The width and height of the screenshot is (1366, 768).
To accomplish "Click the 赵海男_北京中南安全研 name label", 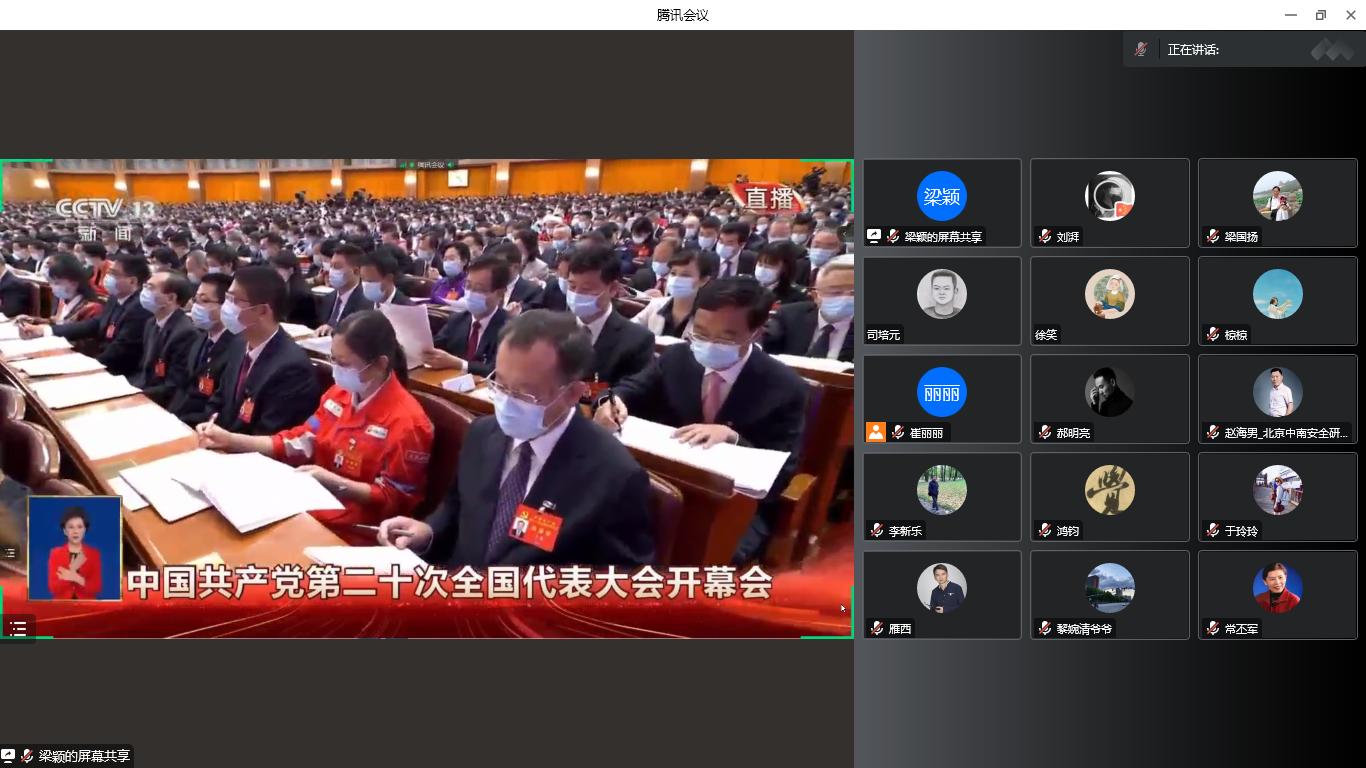I will [1287, 433].
